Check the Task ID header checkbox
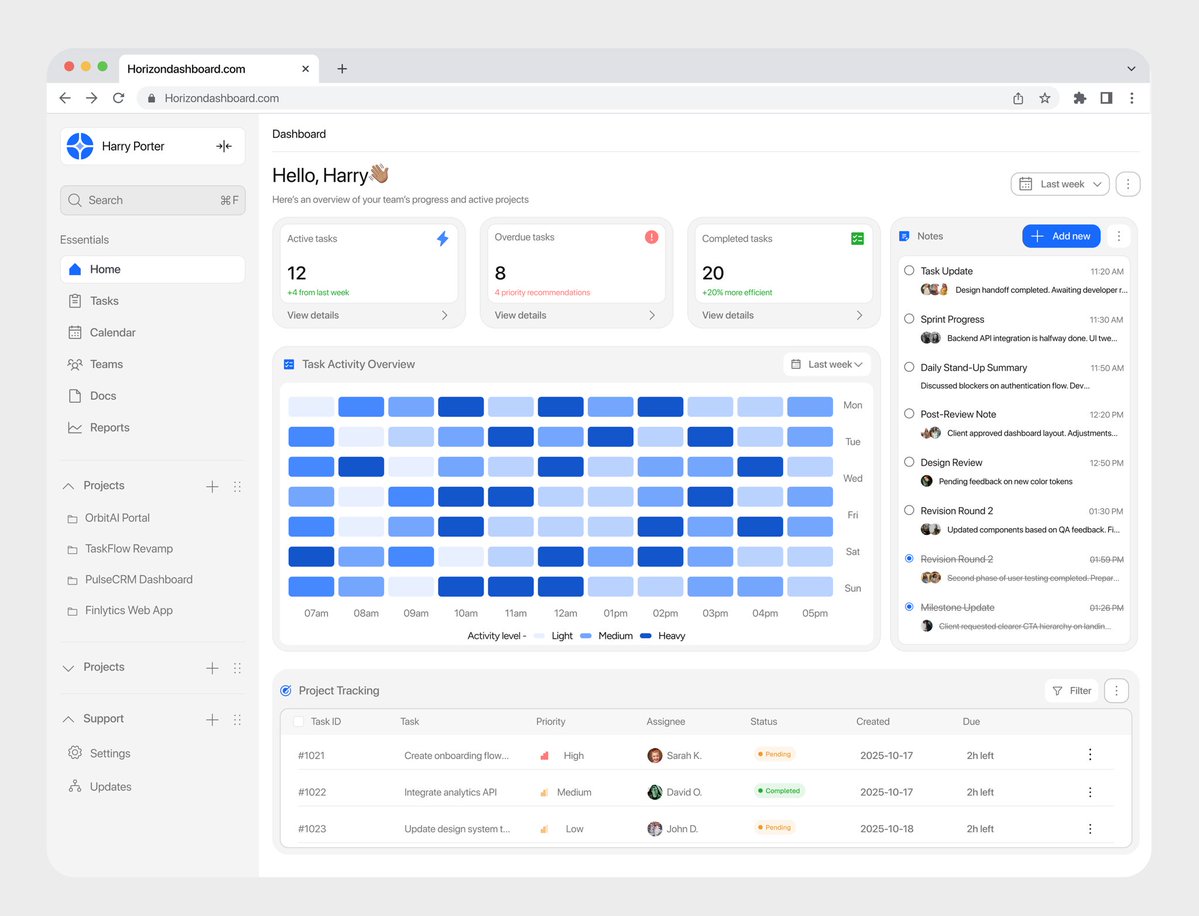 point(297,721)
